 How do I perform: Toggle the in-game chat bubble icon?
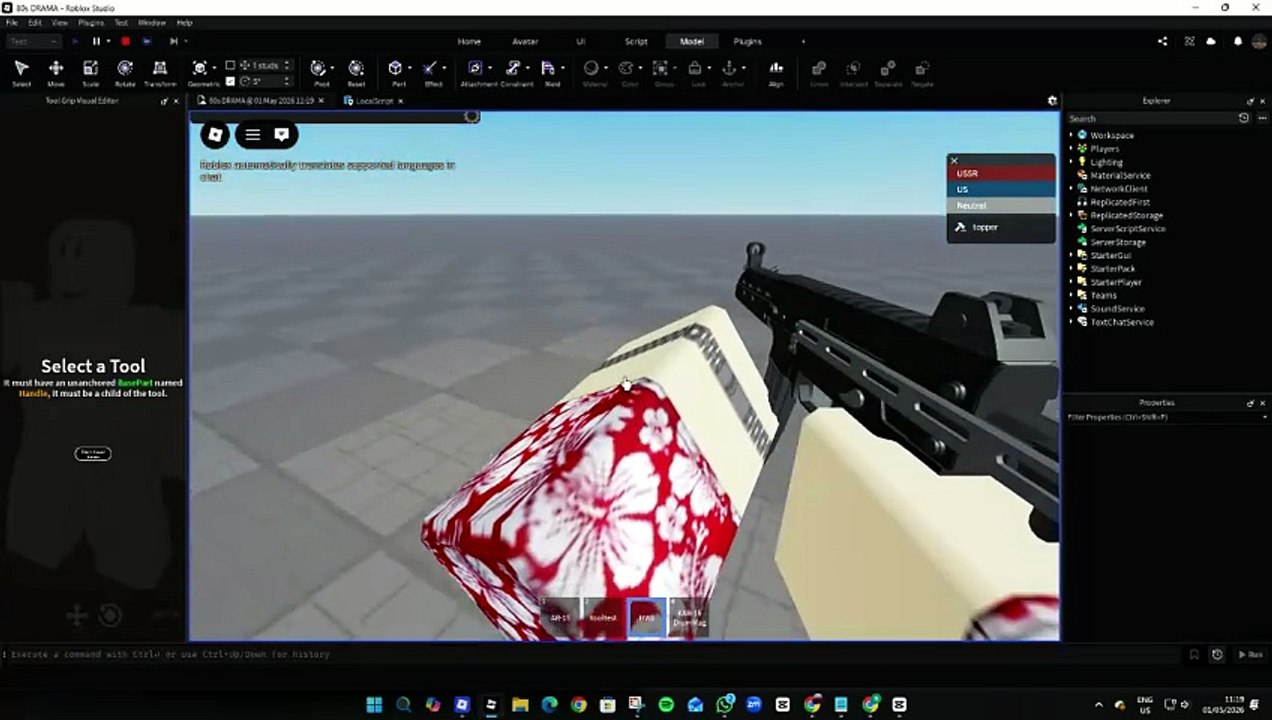pyautogui.click(x=282, y=134)
